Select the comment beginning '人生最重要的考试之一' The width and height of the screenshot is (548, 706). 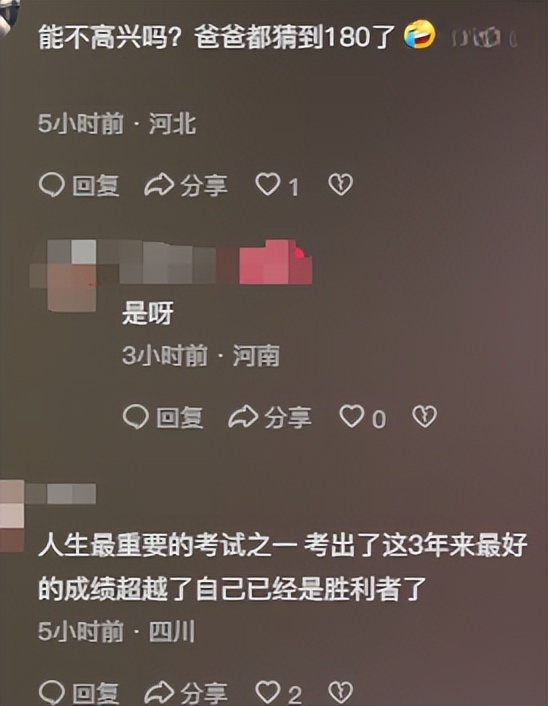pos(282,567)
